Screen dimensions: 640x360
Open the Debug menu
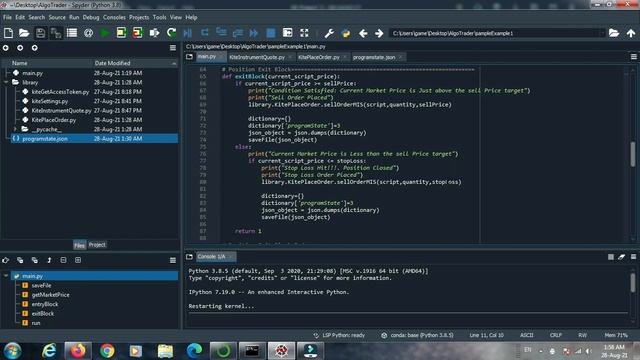tap(91, 17)
